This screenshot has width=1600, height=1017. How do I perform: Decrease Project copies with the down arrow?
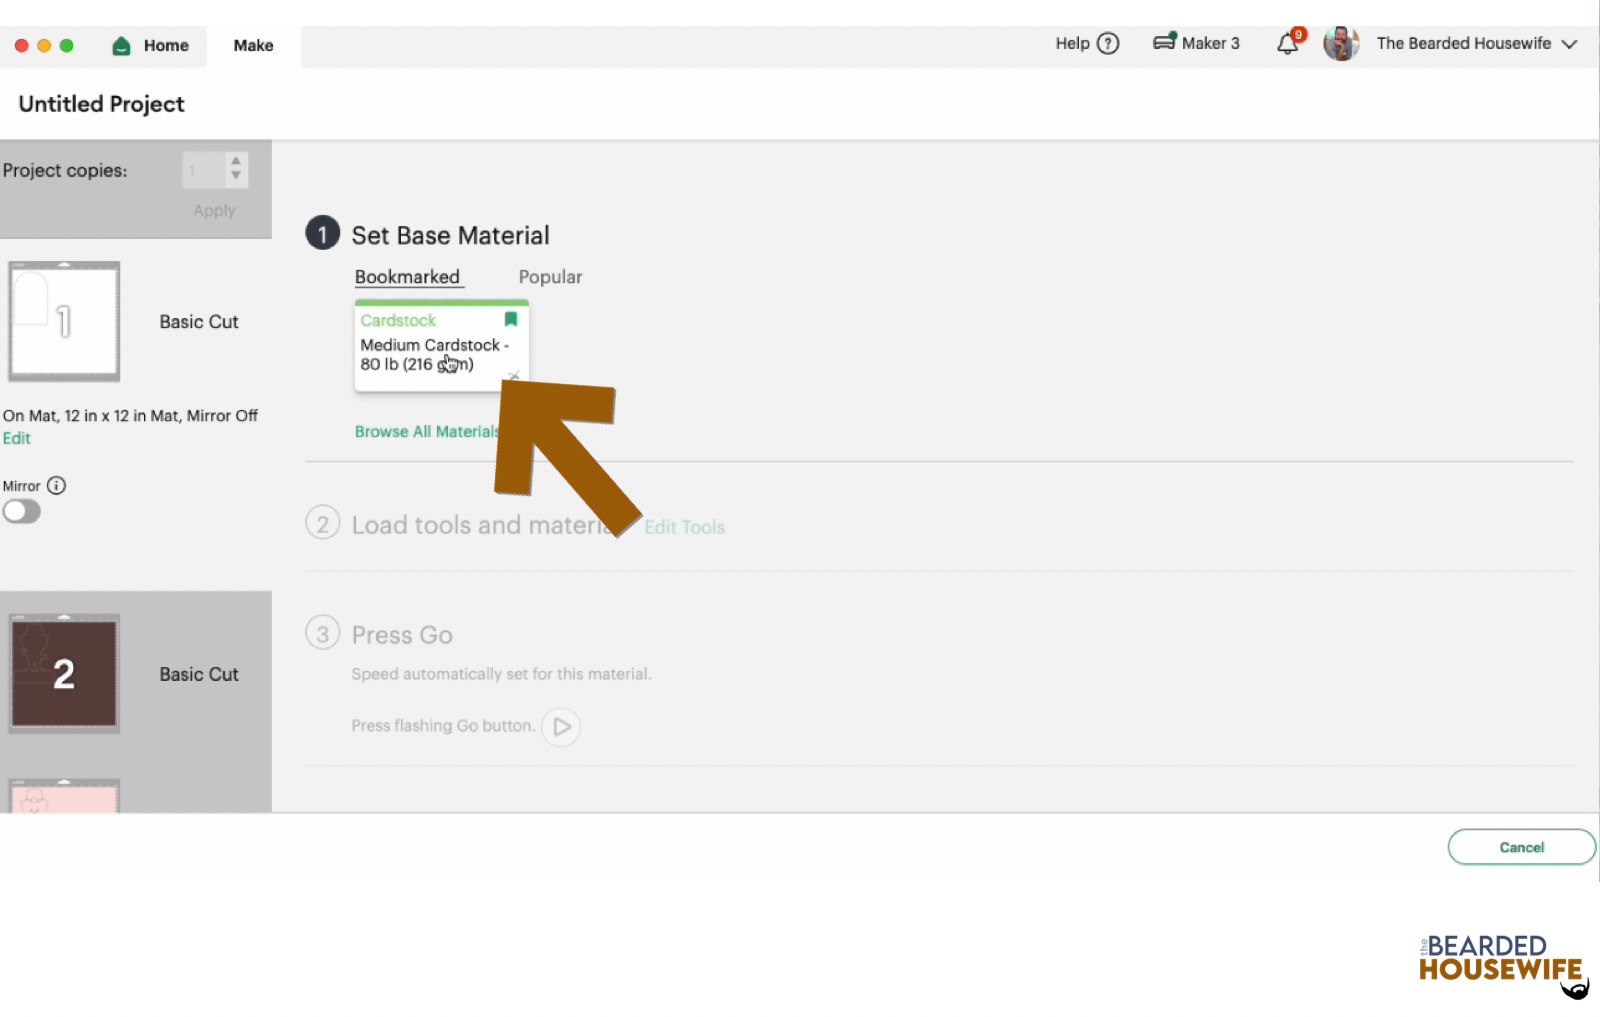[x=236, y=177]
